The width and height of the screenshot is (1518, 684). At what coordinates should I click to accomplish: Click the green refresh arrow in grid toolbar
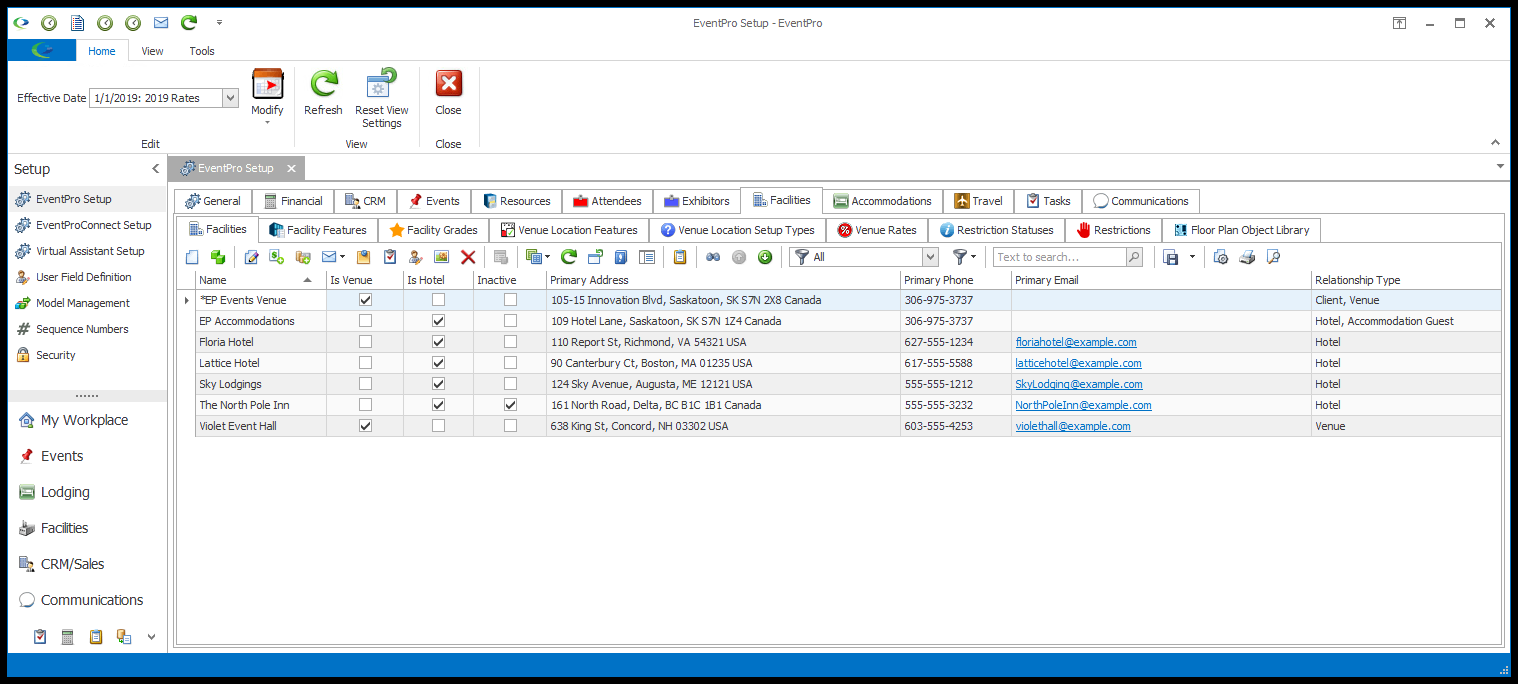(x=568, y=257)
